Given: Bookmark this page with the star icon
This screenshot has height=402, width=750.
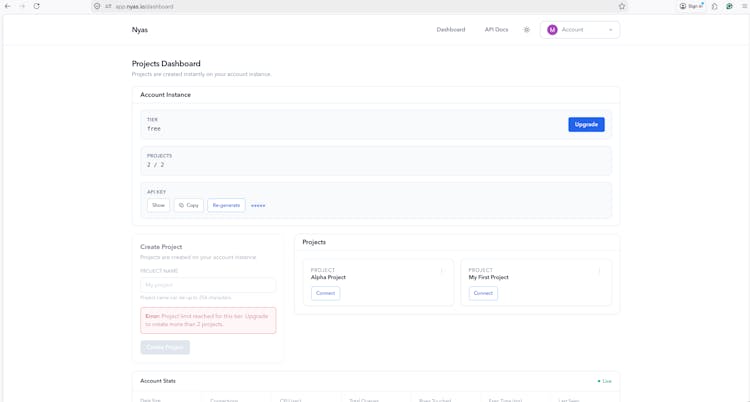Looking at the screenshot, I should [x=622, y=6].
